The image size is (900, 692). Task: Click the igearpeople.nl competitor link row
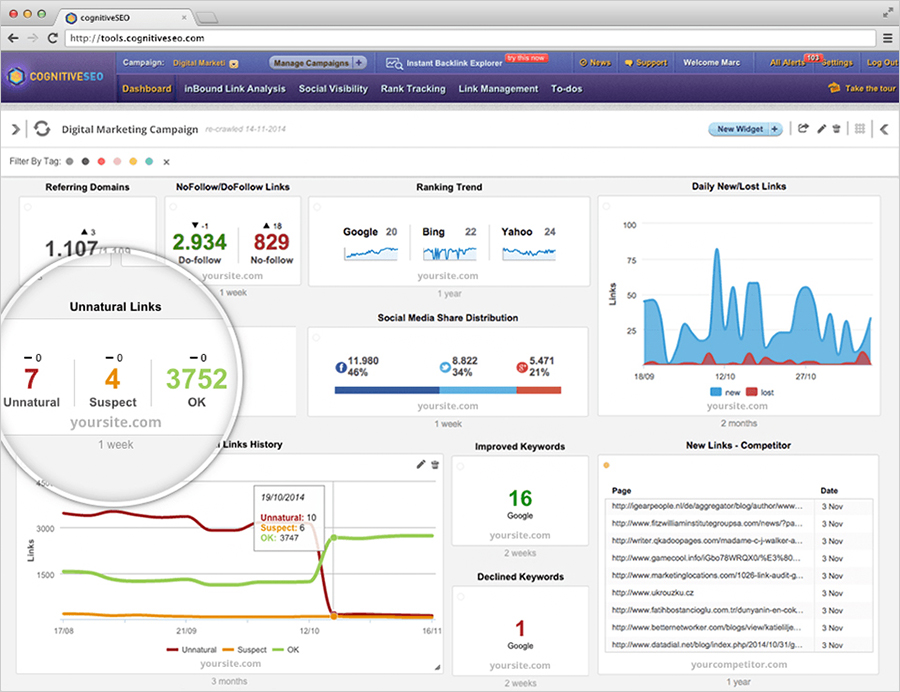coord(739,507)
